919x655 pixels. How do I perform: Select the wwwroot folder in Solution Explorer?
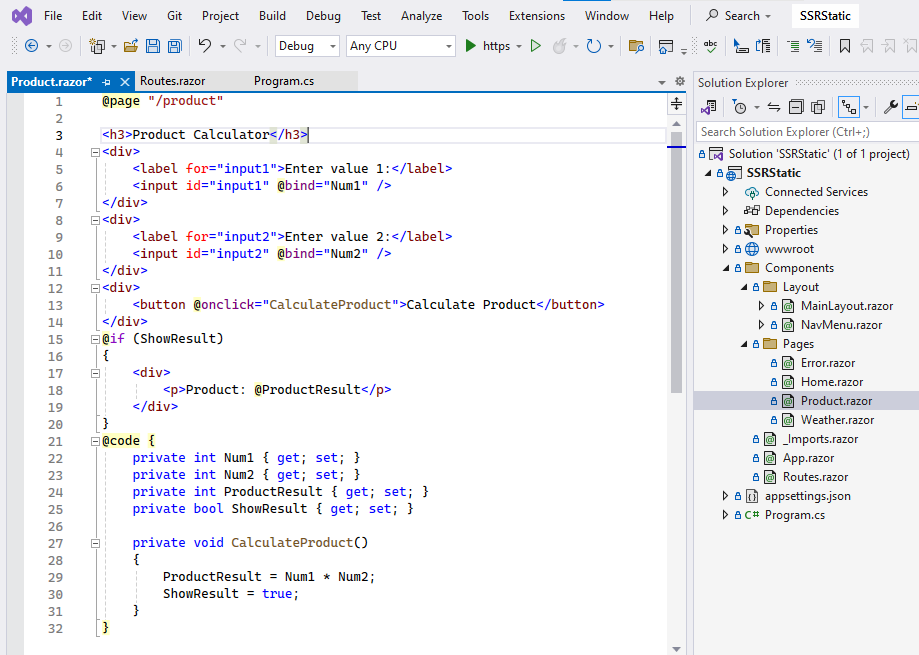click(x=789, y=249)
